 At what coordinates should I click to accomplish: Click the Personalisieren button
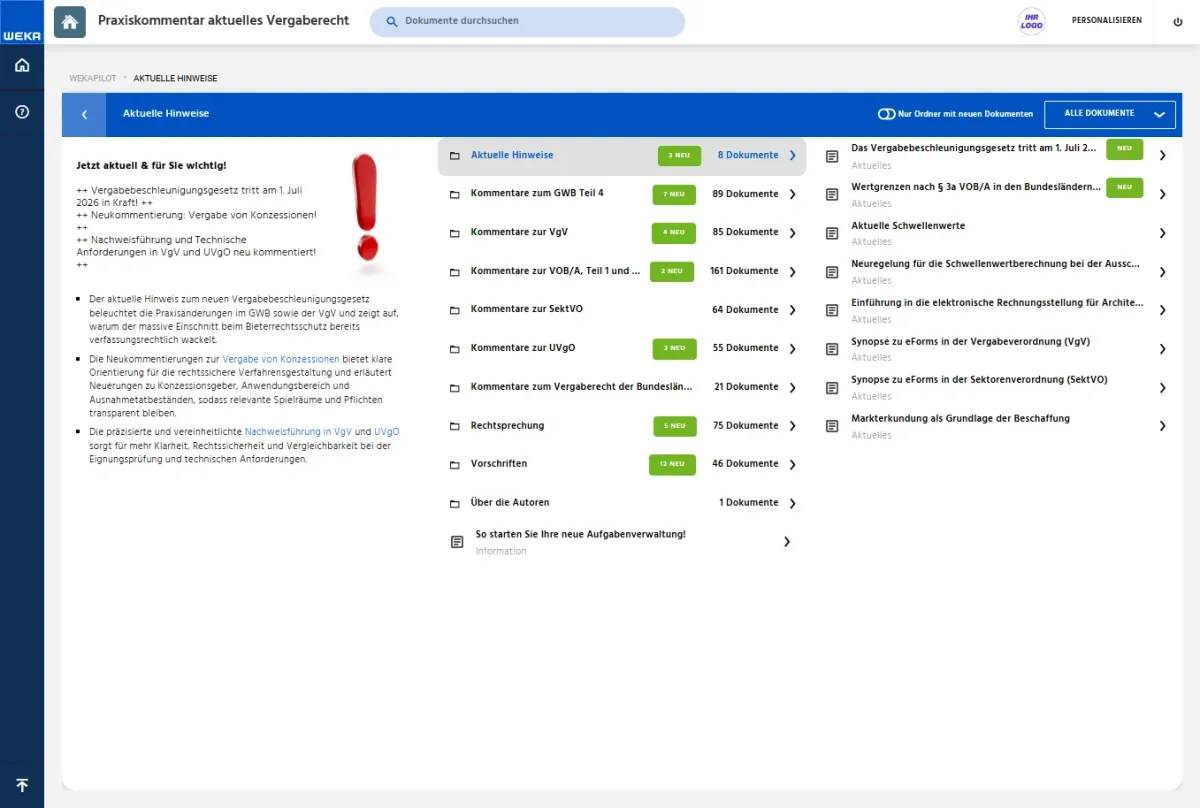pyautogui.click(x=1107, y=21)
